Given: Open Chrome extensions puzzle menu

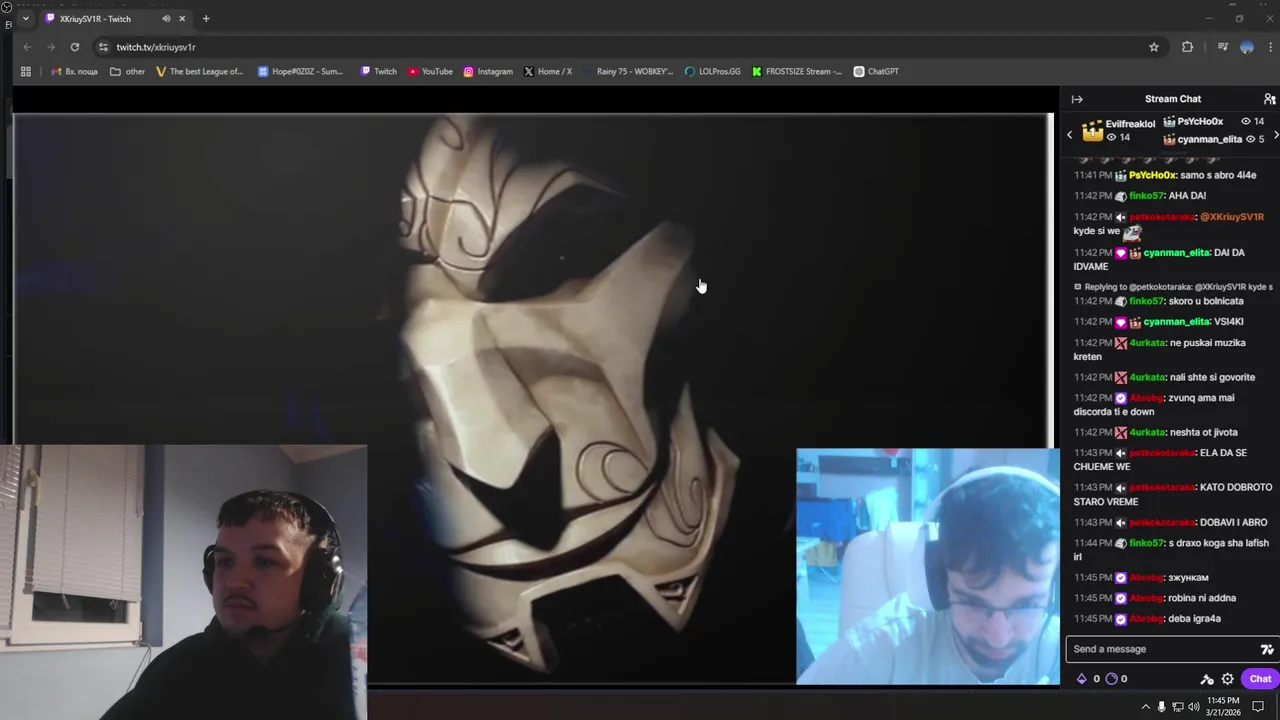Looking at the screenshot, I should tap(1187, 47).
